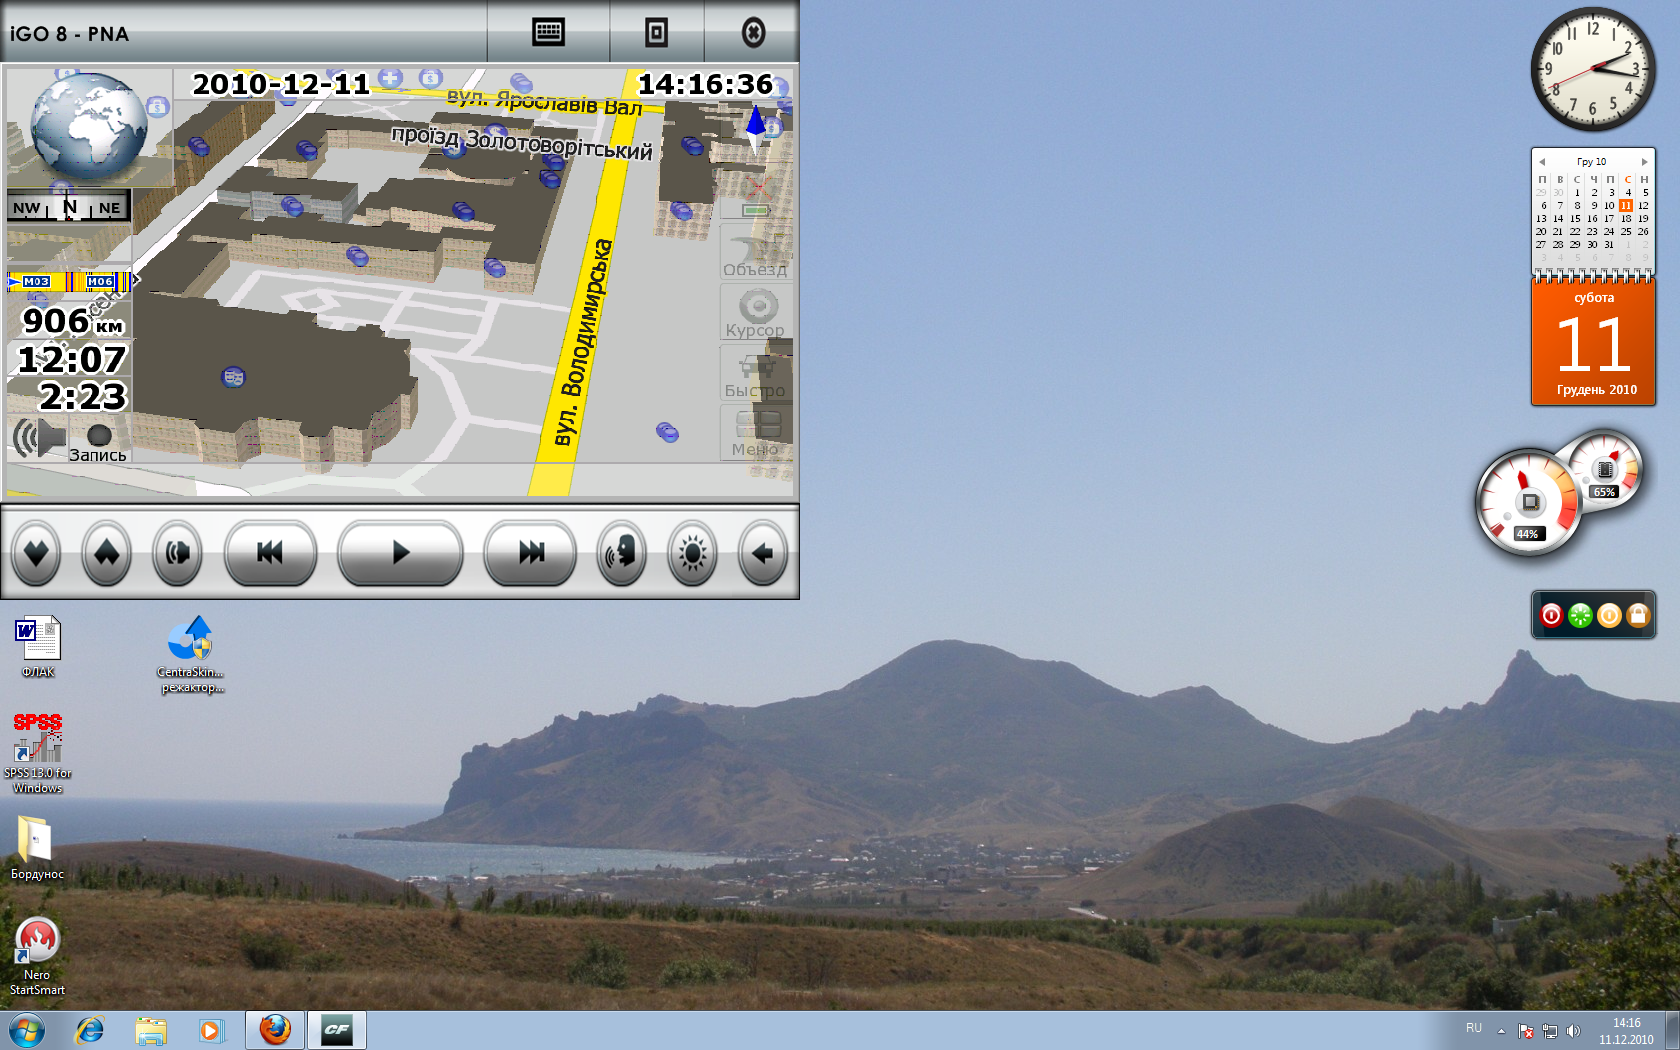Viewport: 1680px width, 1050px height.
Task: Toggle map volume speaker icon
Action: 38,438
